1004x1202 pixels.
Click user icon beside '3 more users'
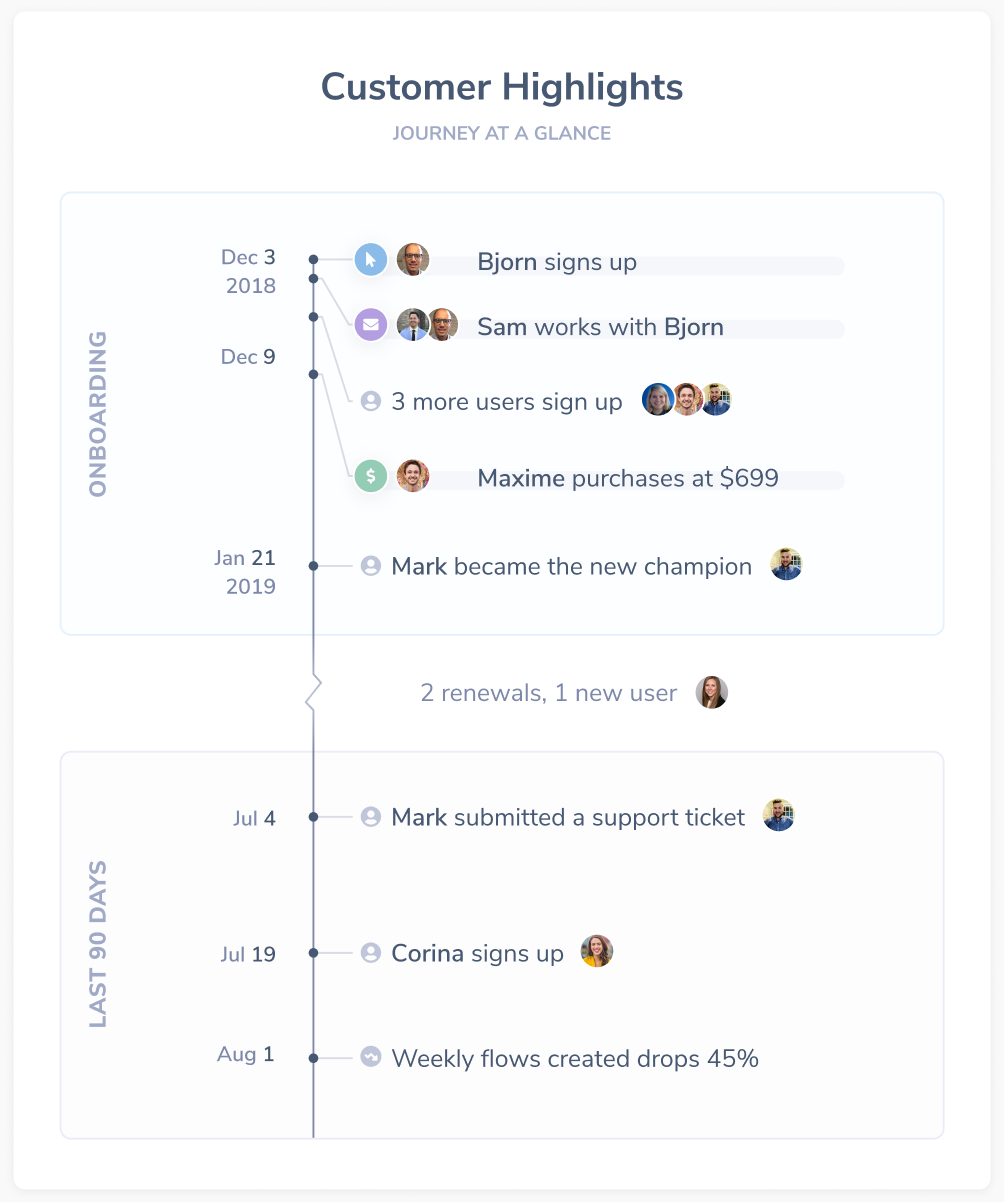(371, 401)
